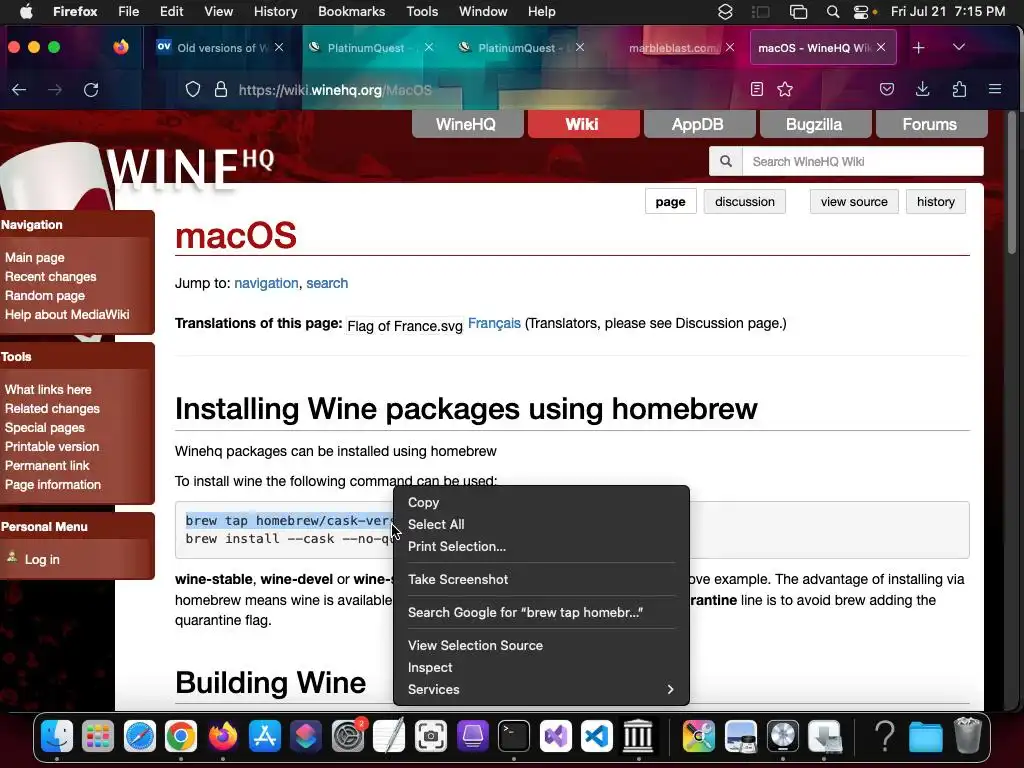The width and height of the screenshot is (1024, 768).
Task: Open App Store from the dock
Action: coord(264,736)
